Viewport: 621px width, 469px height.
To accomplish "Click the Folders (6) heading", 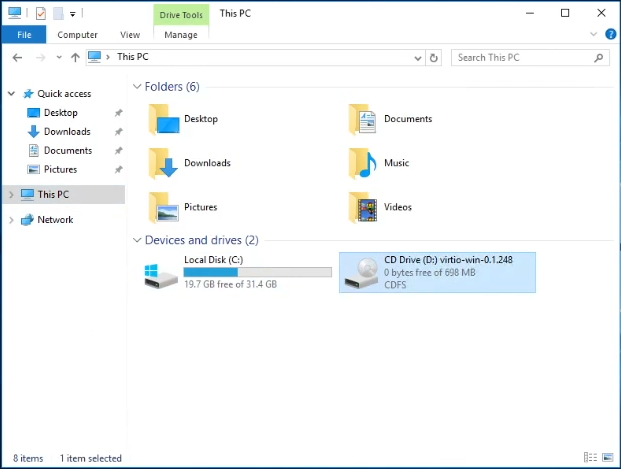I will tap(172, 86).
